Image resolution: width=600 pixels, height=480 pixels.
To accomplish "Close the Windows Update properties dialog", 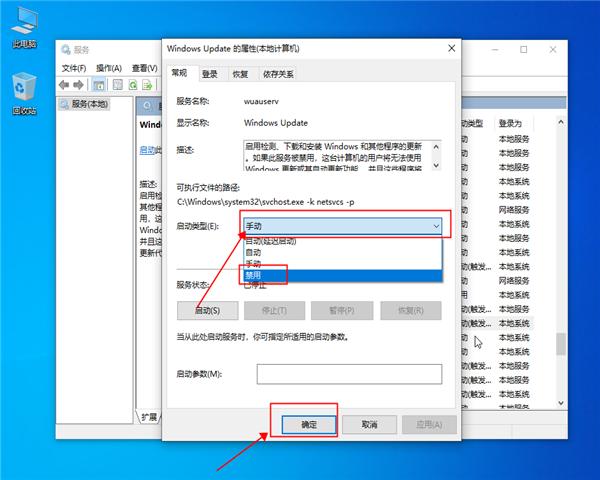I will (x=452, y=48).
